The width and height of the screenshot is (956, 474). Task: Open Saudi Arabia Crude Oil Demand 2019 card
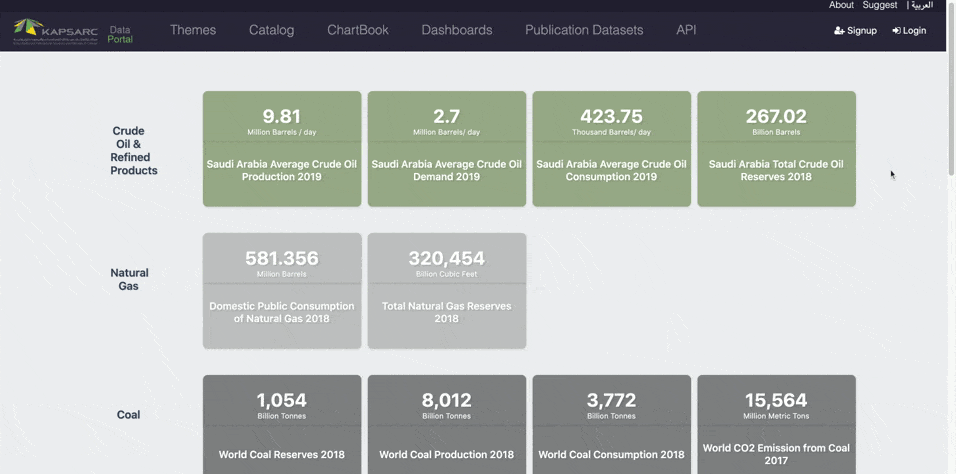coord(446,149)
